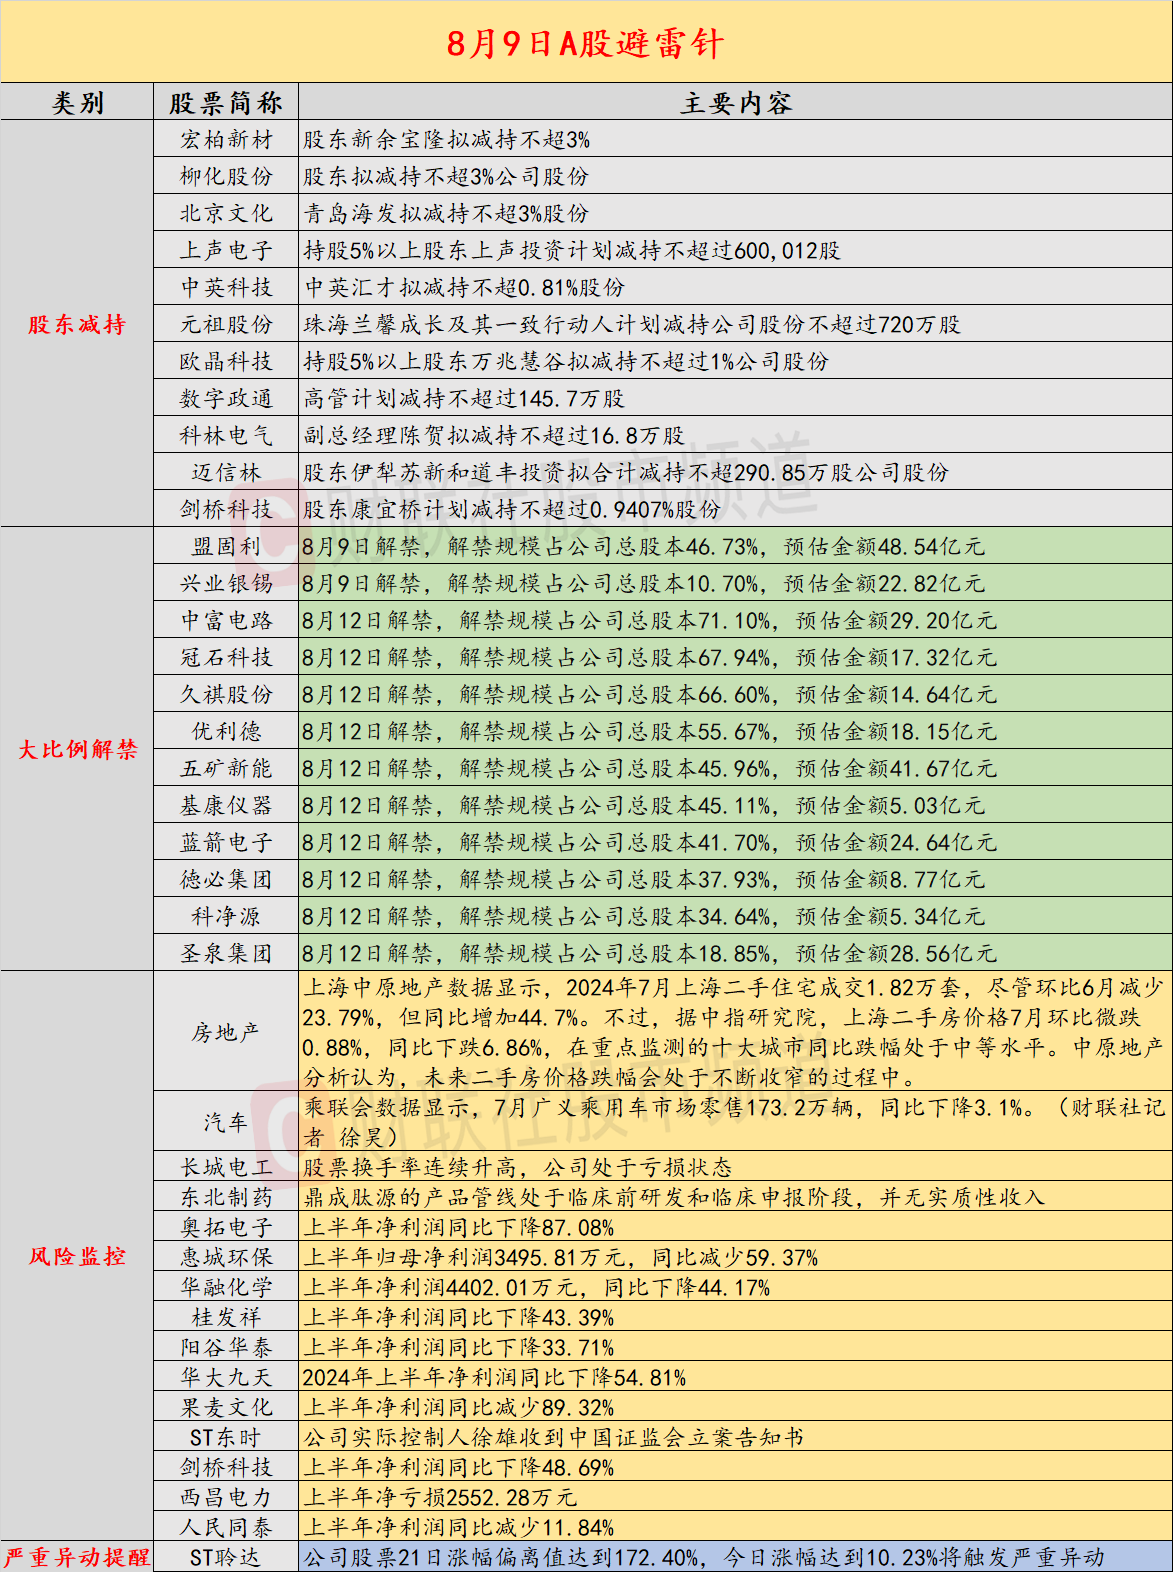Select stock name 宏柏新材

click(226, 140)
